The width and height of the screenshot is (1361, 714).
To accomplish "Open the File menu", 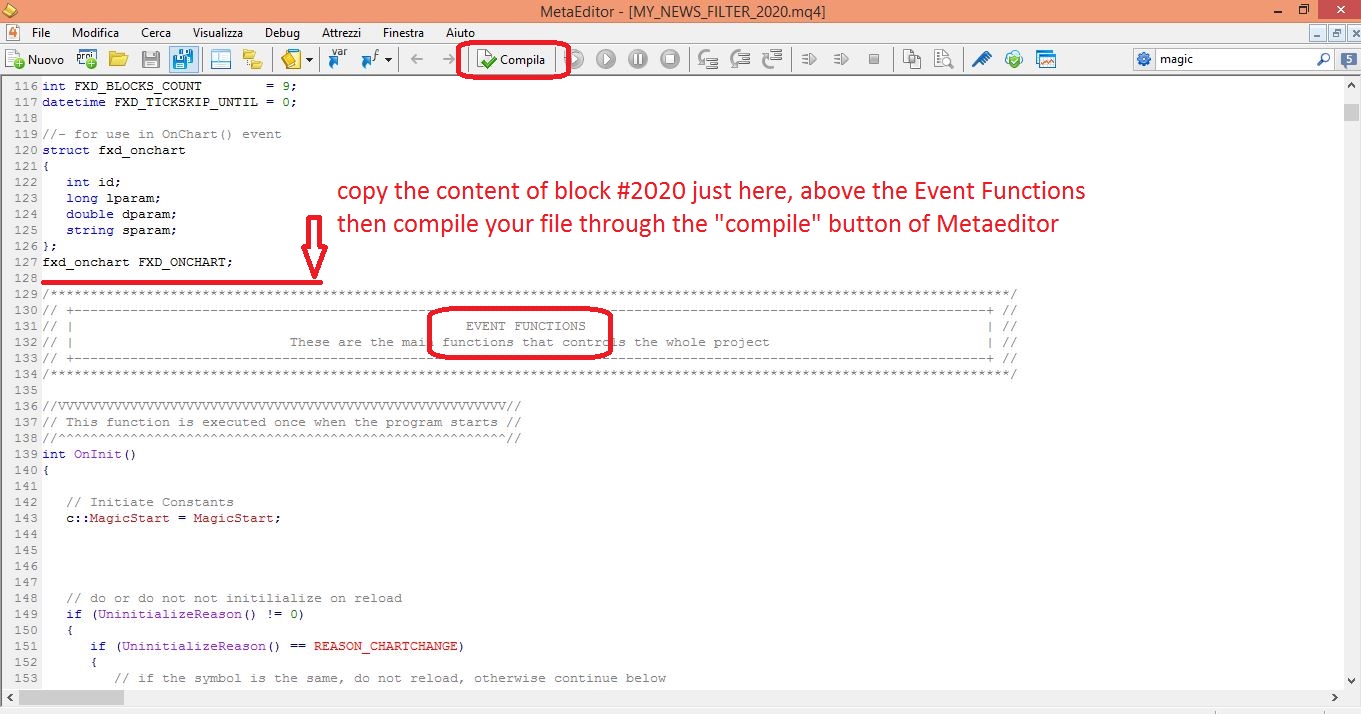I will coord(41,33).
